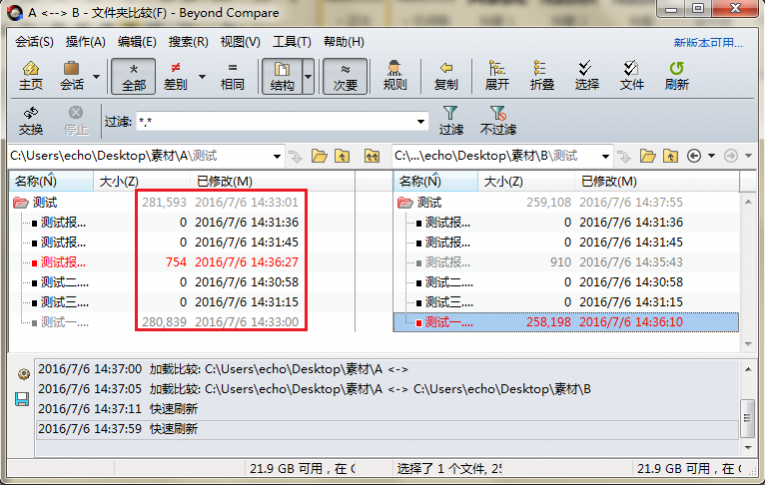Image resolution: width=765 pixels, height=485 pixels.
Task: Collapse the right 测试 folder
Action: tap(405, 202)
